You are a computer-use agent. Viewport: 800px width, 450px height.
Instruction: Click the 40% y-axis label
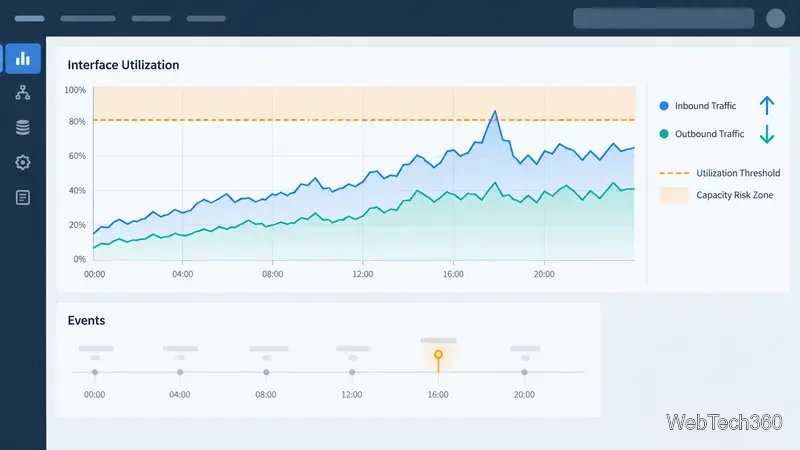pos(78,190)
